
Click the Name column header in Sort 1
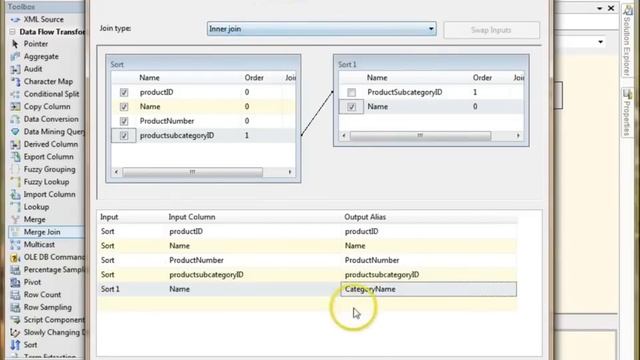pyautogui.click(x=377, y=78)
